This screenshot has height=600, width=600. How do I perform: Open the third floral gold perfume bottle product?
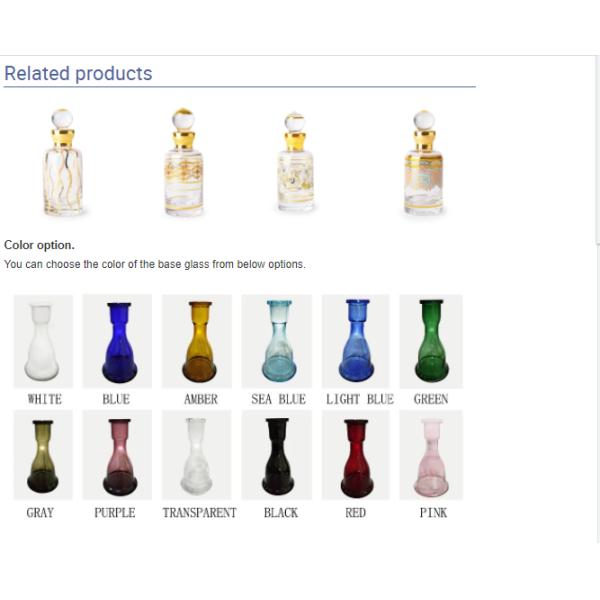point(295,163)
